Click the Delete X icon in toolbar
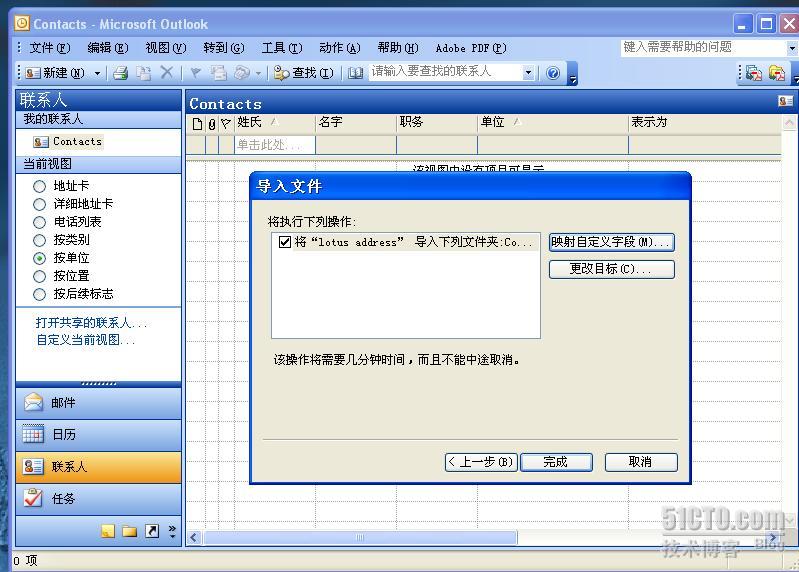The height and width of the screenshot is (572, 799). click(167, 73)
